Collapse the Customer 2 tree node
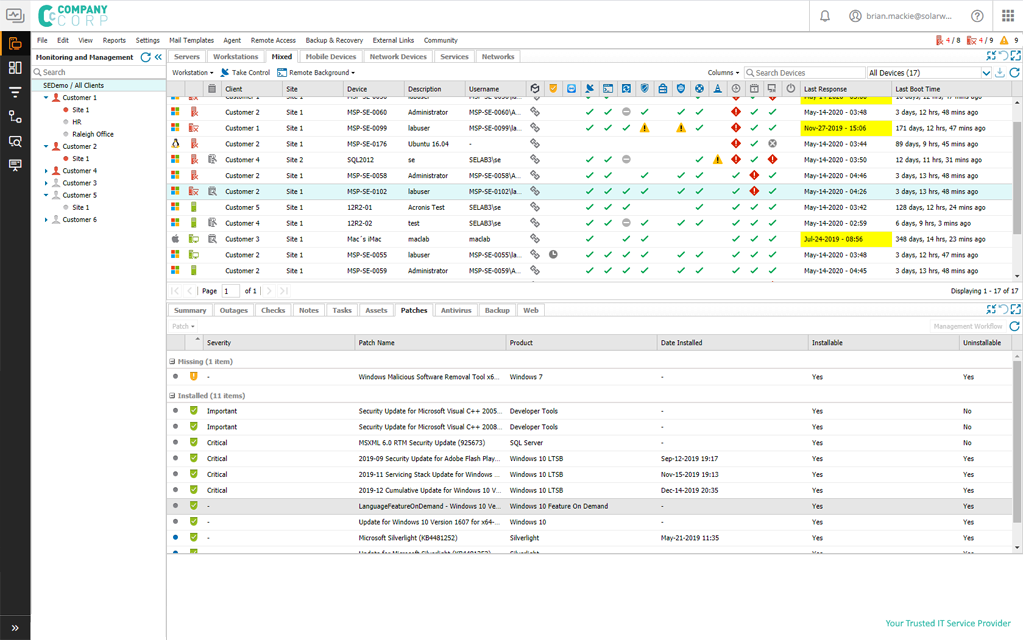Screen dimensions: 1024x640 pyautogui.click(x=46, y=146)
